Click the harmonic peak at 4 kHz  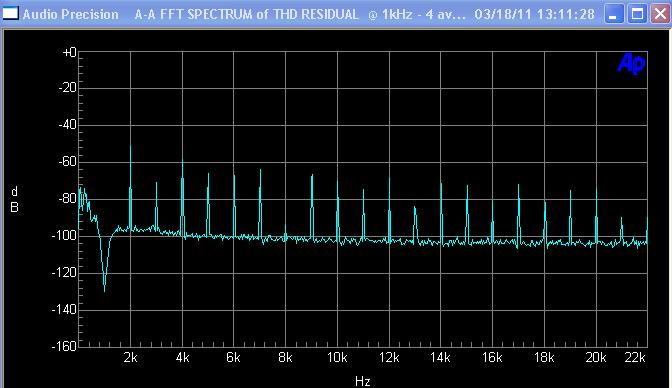(x=183, y=198)
